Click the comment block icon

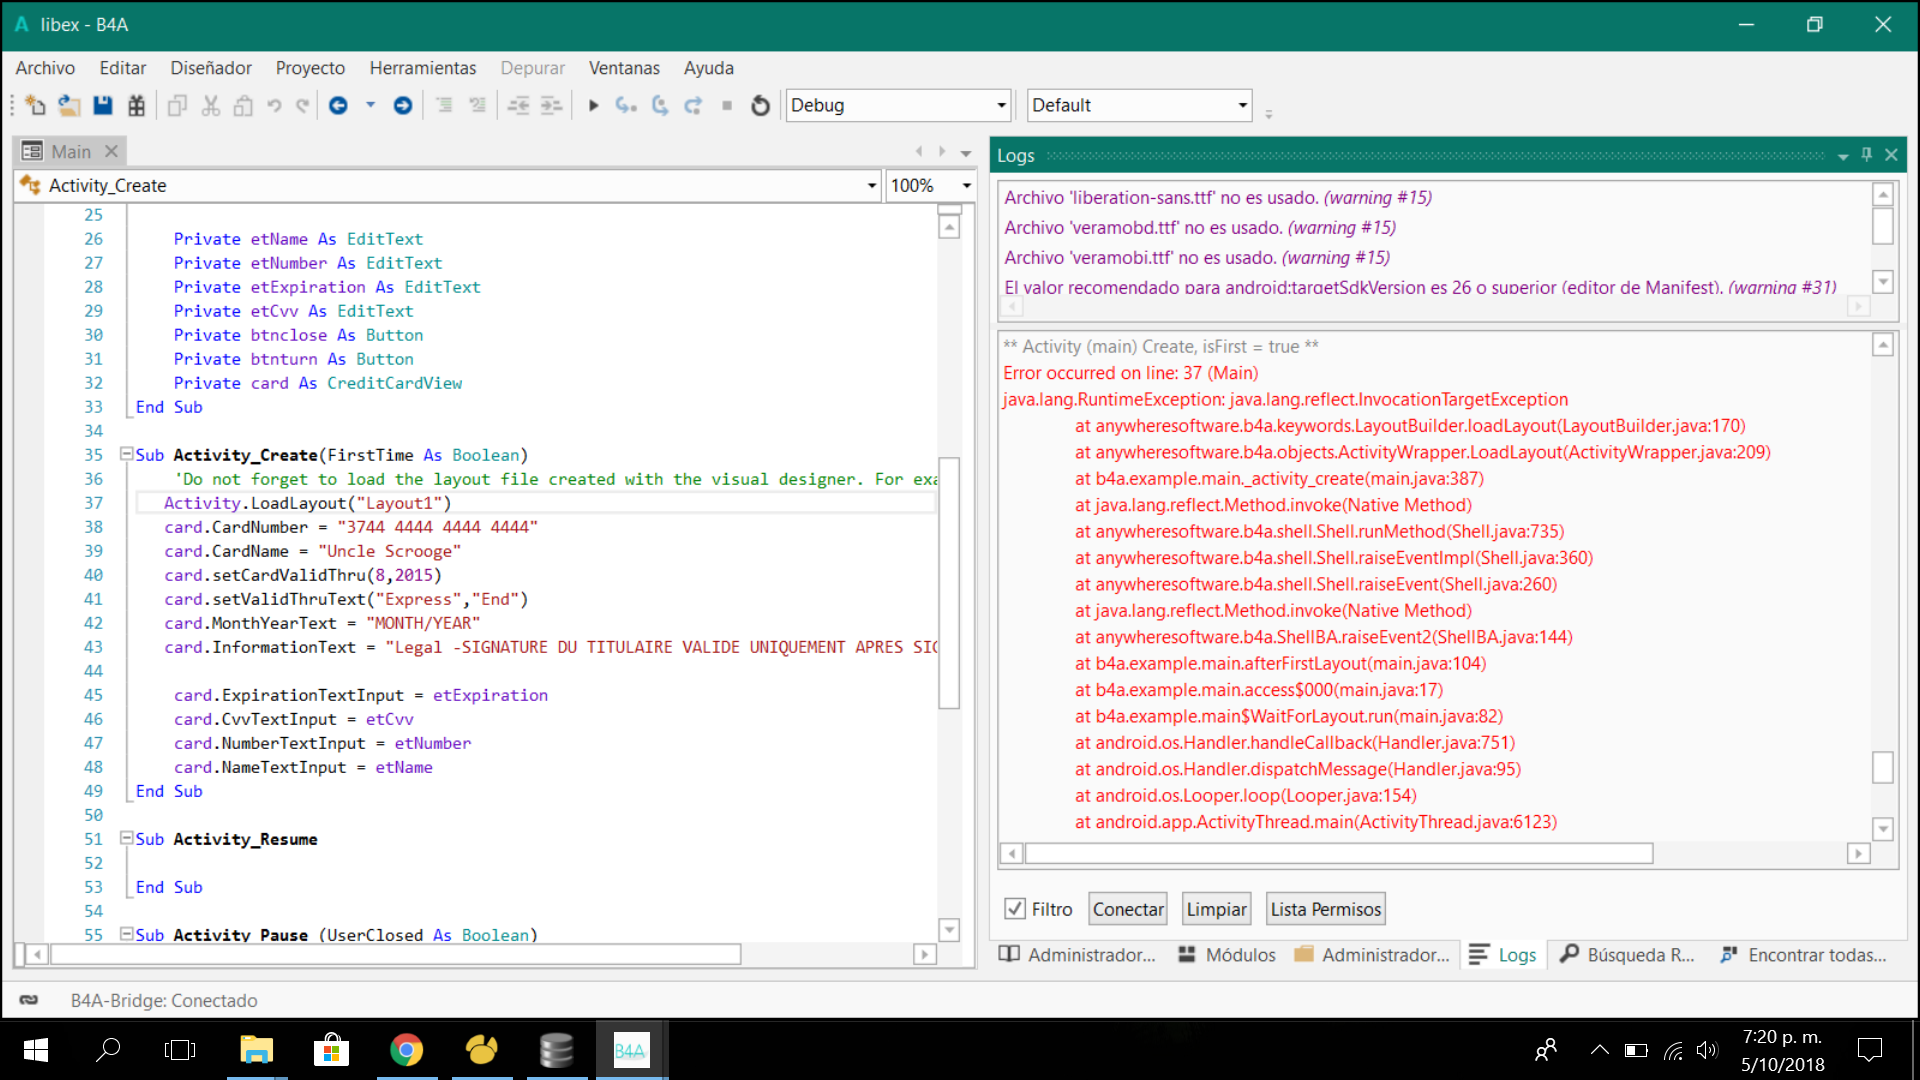pos(445,105)
